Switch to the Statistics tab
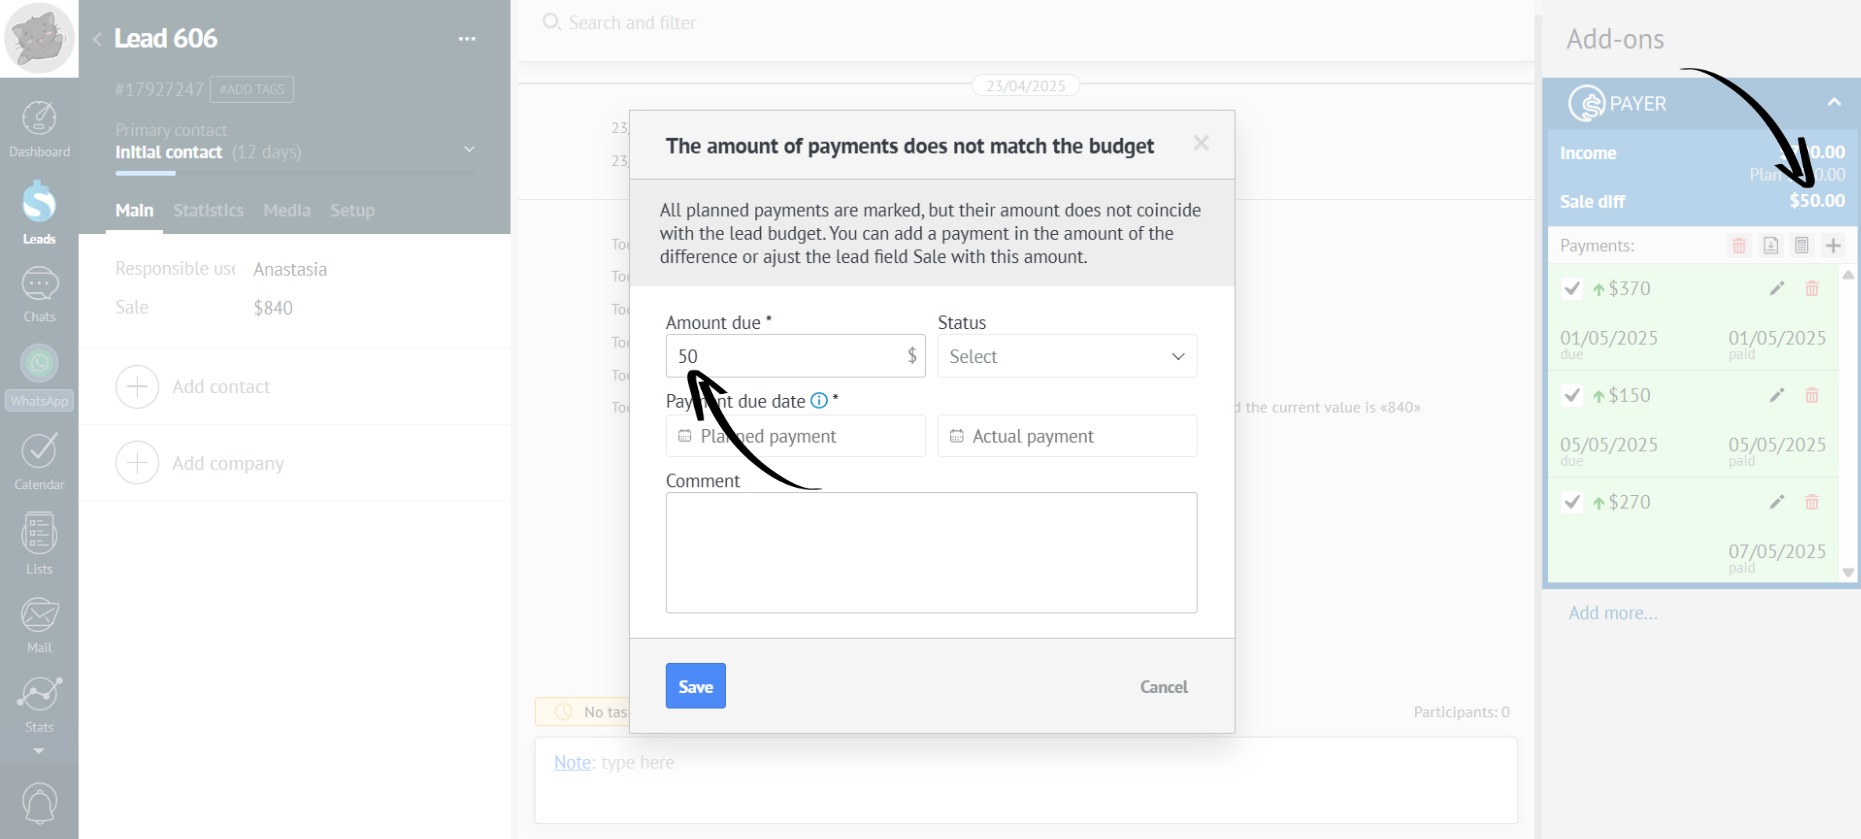This screenshot has height=839, width=1861. [x=208, y=211]
